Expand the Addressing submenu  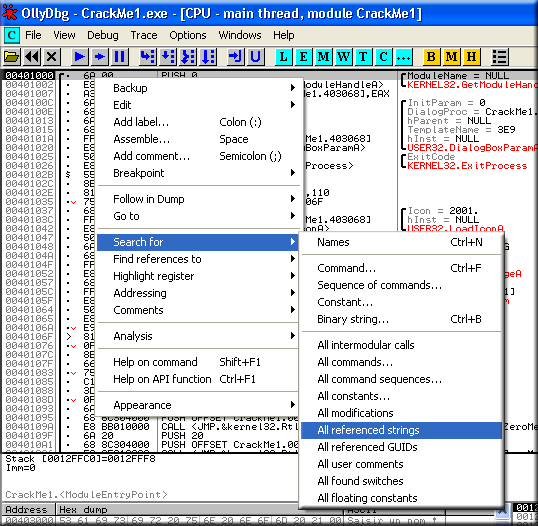pyautogui.click(x=198, y=293)
